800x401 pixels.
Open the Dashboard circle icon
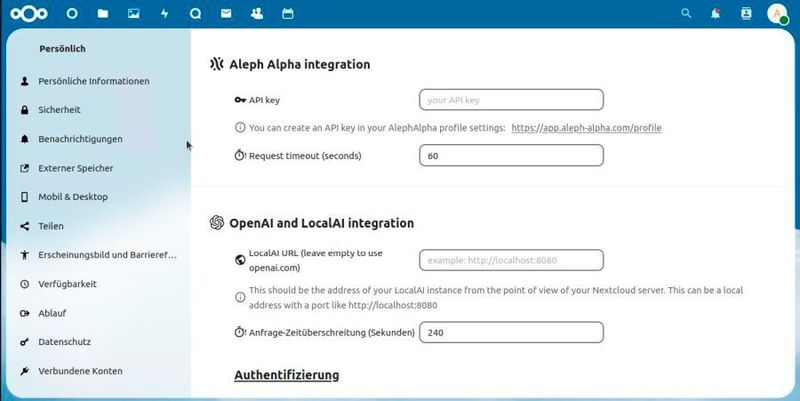[72, 14]
